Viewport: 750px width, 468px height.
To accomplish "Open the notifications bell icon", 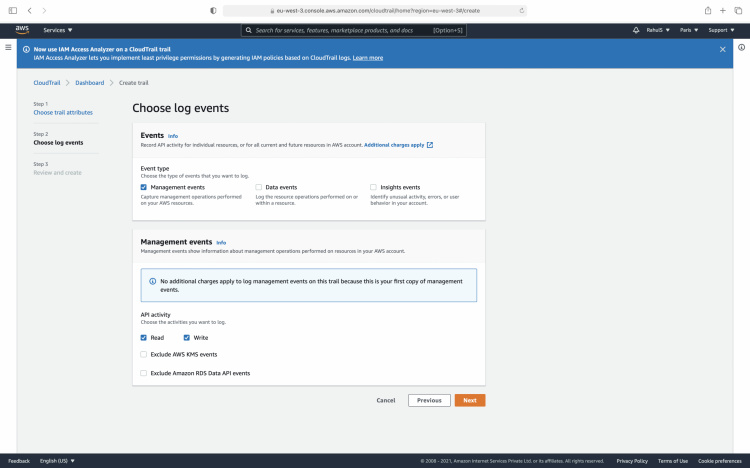I will coord(637,30).
